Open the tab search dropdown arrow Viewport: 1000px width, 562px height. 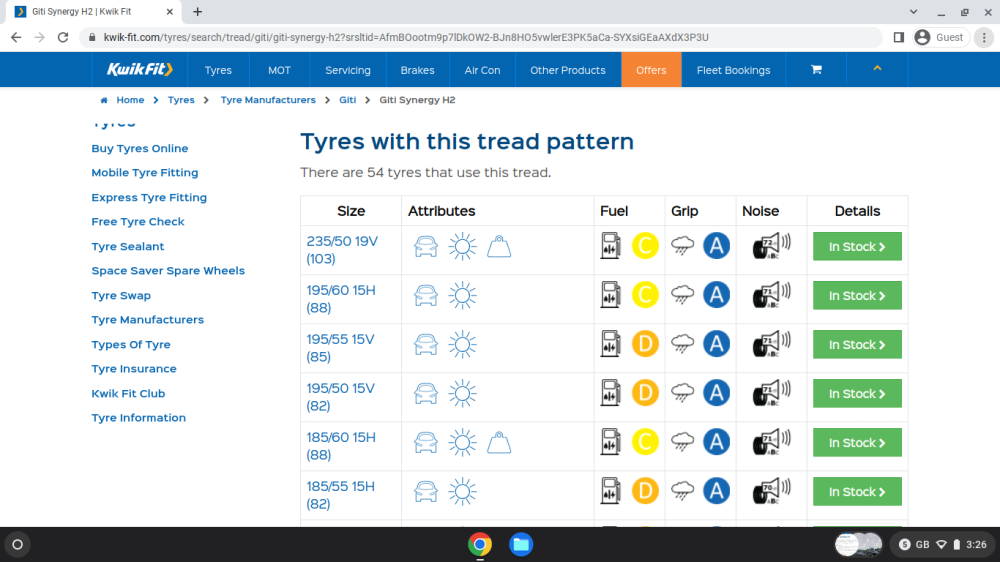coord(913,11)
